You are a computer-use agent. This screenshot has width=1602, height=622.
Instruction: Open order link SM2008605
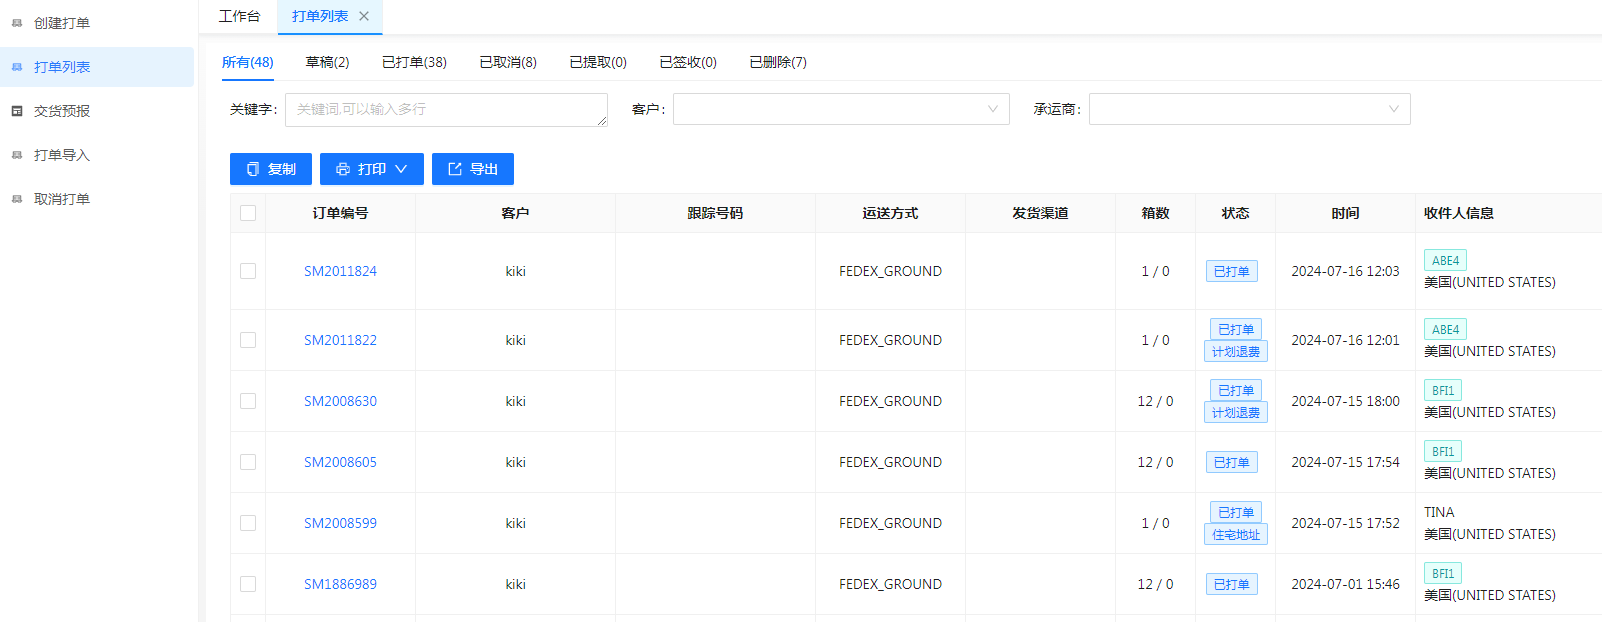point(340,462)
